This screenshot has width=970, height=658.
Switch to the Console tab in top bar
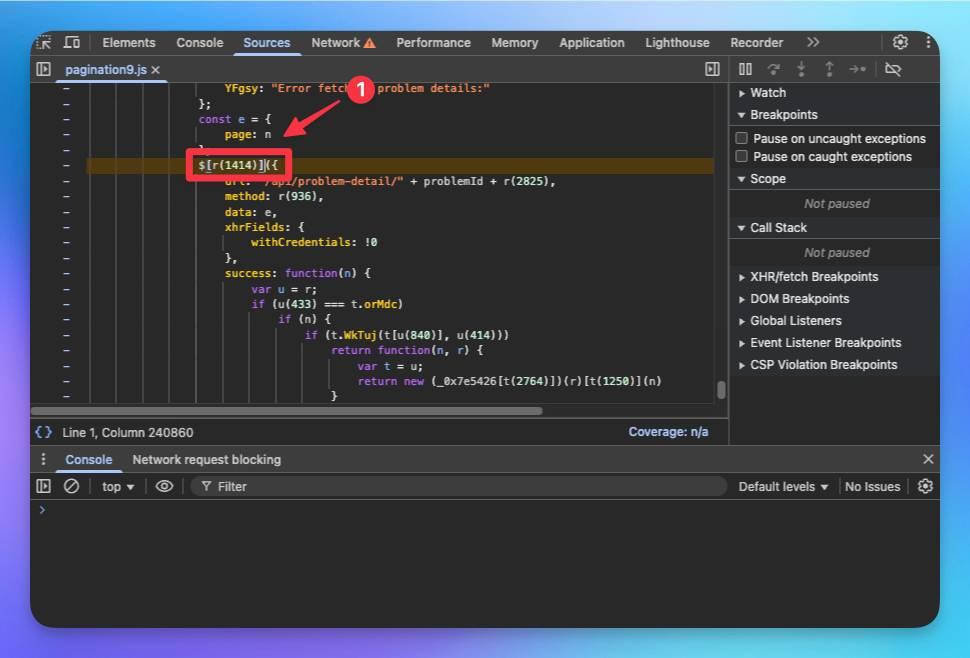[x=200, y=43]
